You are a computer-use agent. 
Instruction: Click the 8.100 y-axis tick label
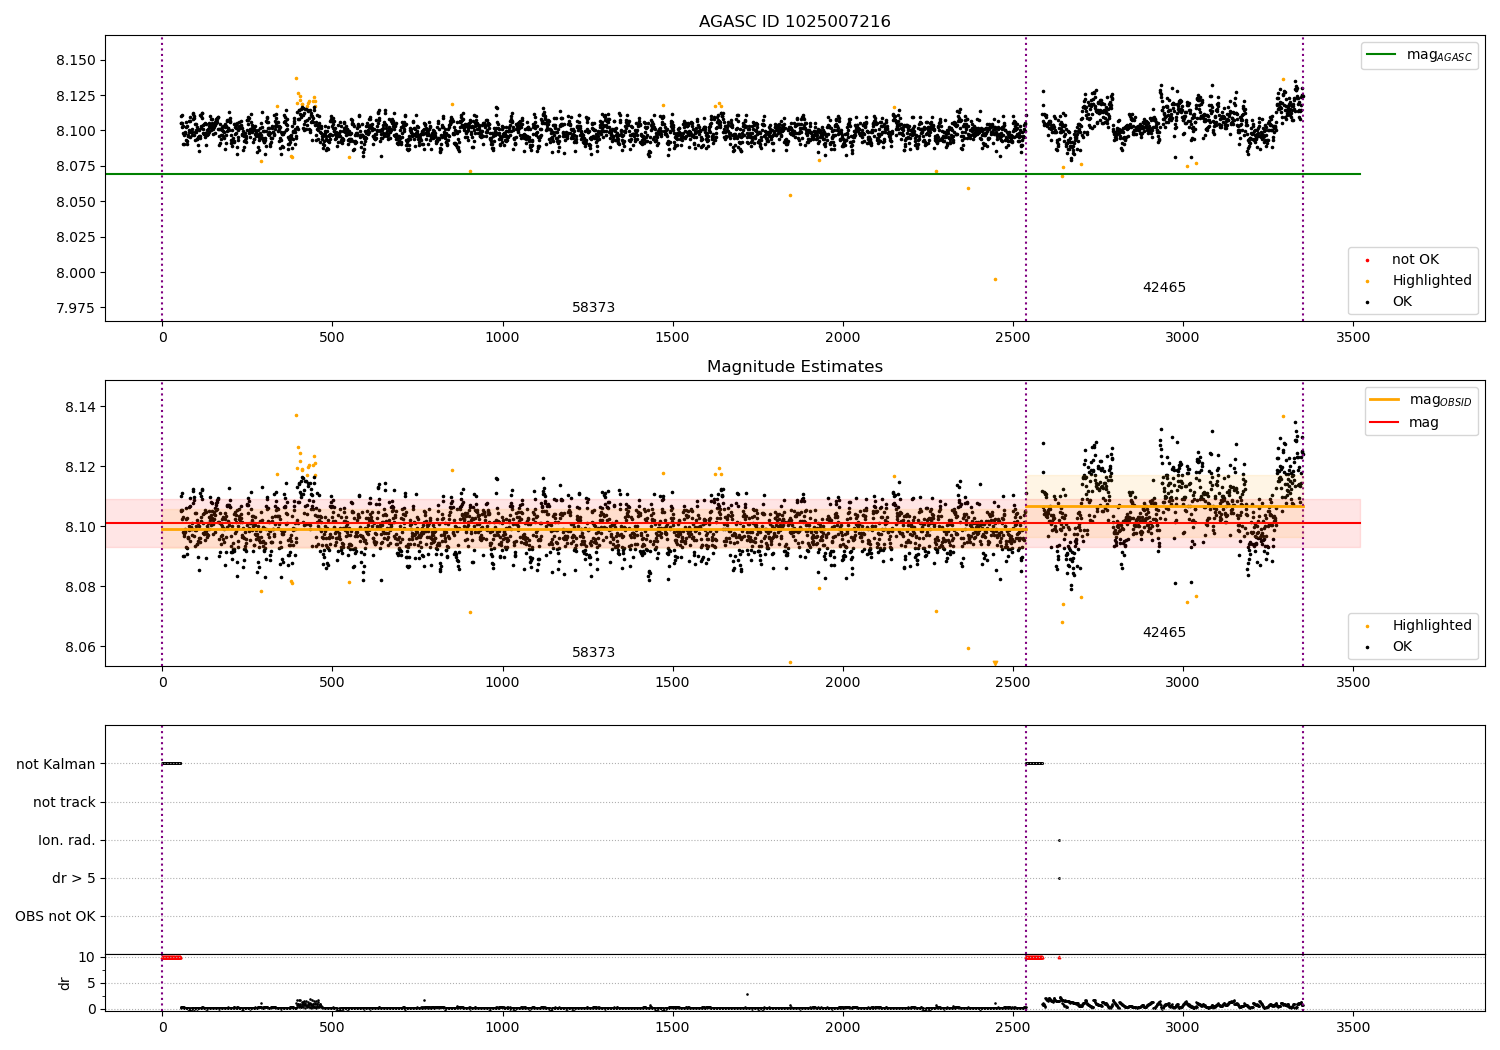coord(76,131)
